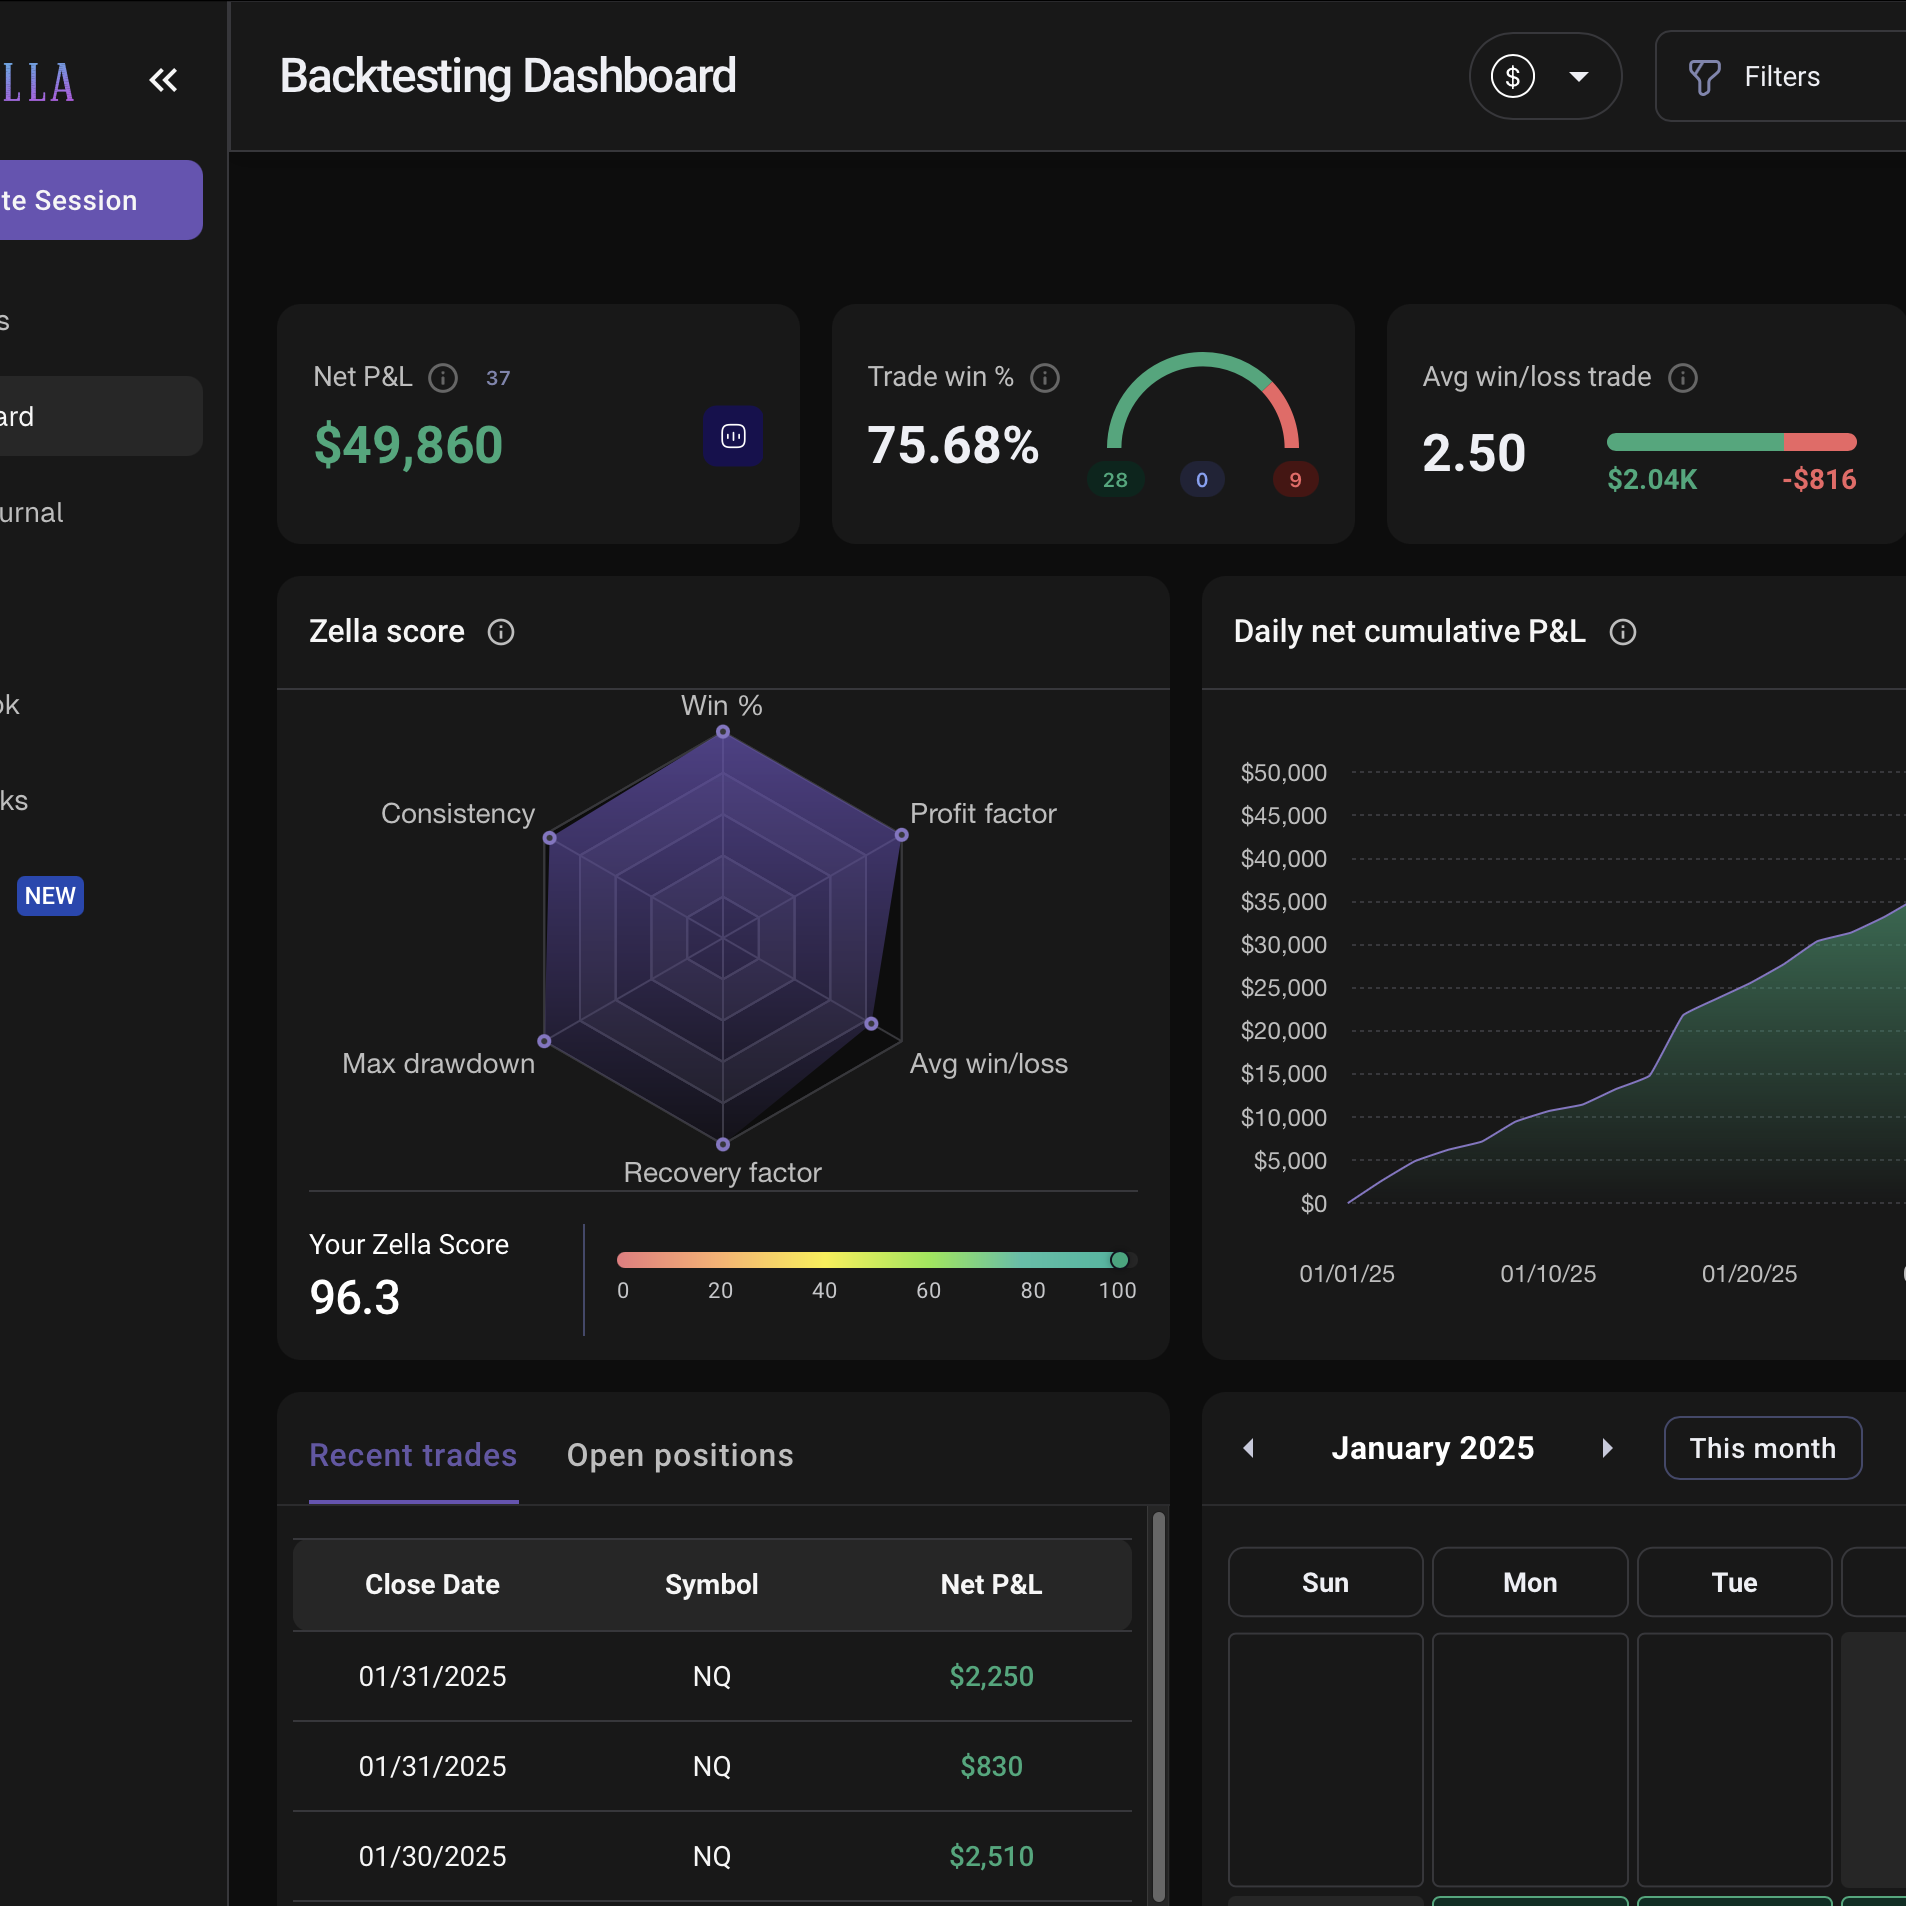Image resolution: width=1906 pixels, height=1906 pixels.
Task: Go to next month after January 2025
Action: point(1607,1448)
